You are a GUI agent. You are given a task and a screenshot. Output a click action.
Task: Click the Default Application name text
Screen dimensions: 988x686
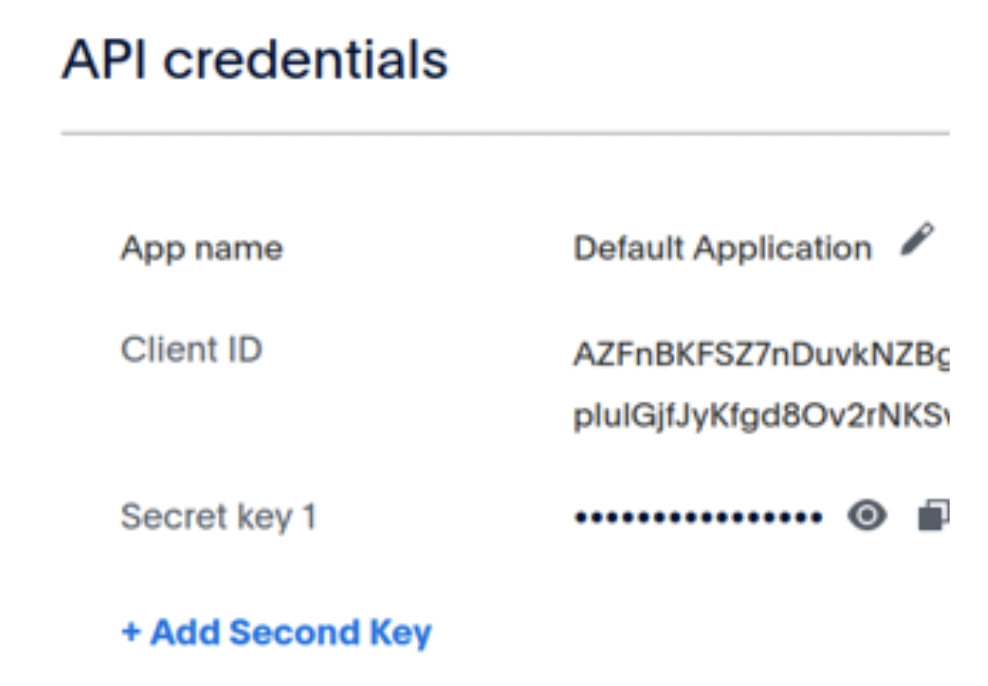pyautogui.click(x=723, y=249)
